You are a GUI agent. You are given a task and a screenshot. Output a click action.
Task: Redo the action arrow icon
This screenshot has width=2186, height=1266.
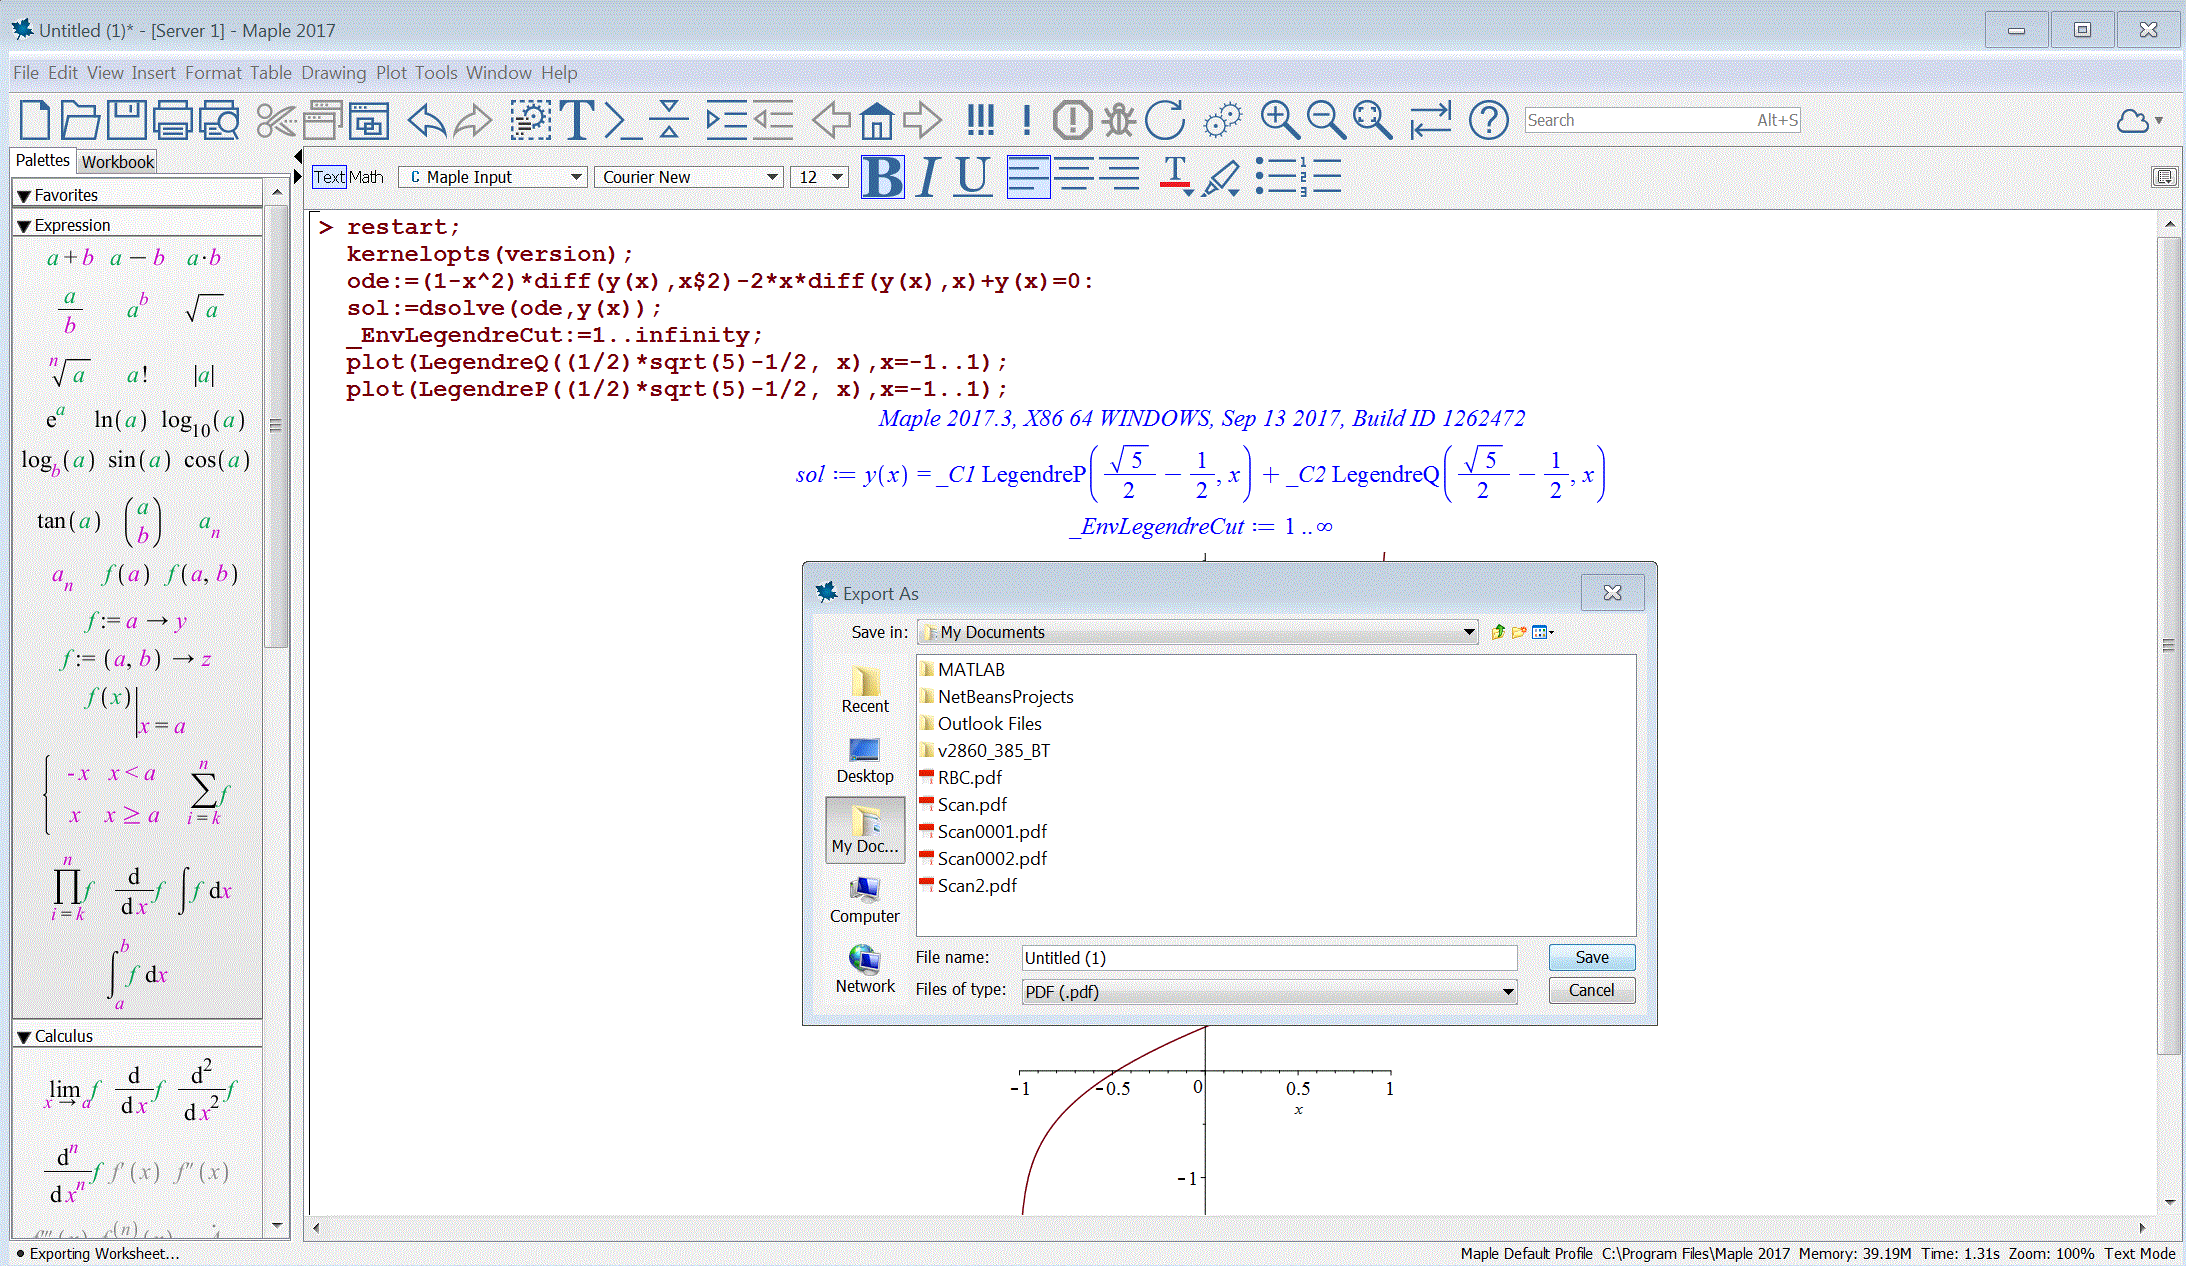pyautogui.click(x=472, y=120)
